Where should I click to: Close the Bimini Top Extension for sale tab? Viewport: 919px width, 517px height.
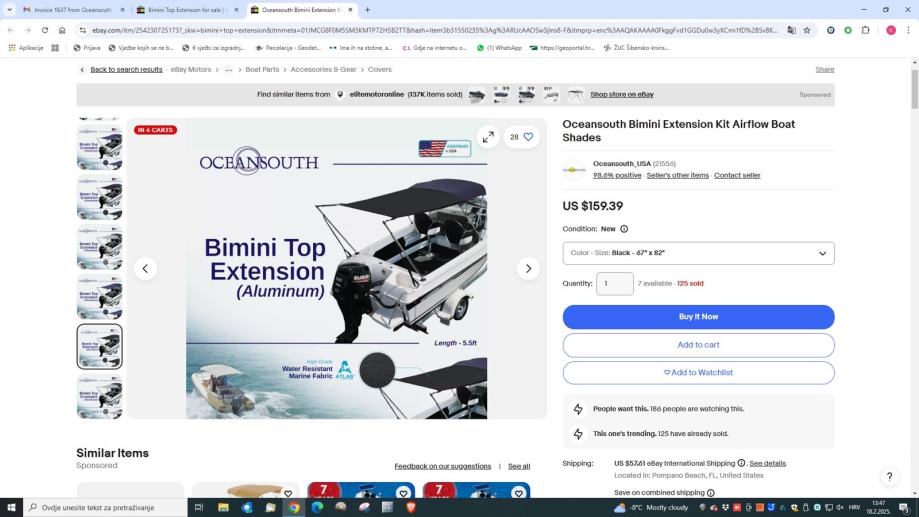pos(236,9)
